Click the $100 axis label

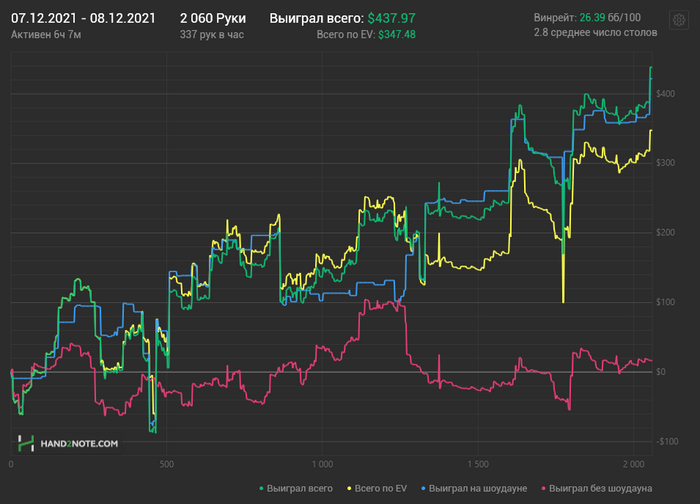(x=666, y=302)
